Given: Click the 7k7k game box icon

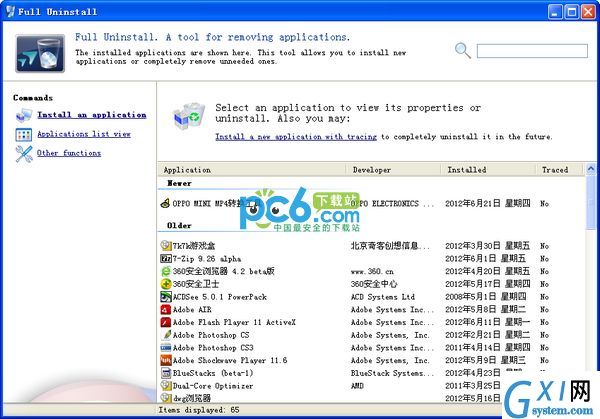Looking at the screenshot, I should pyautogui.click(x=165, y=245).
